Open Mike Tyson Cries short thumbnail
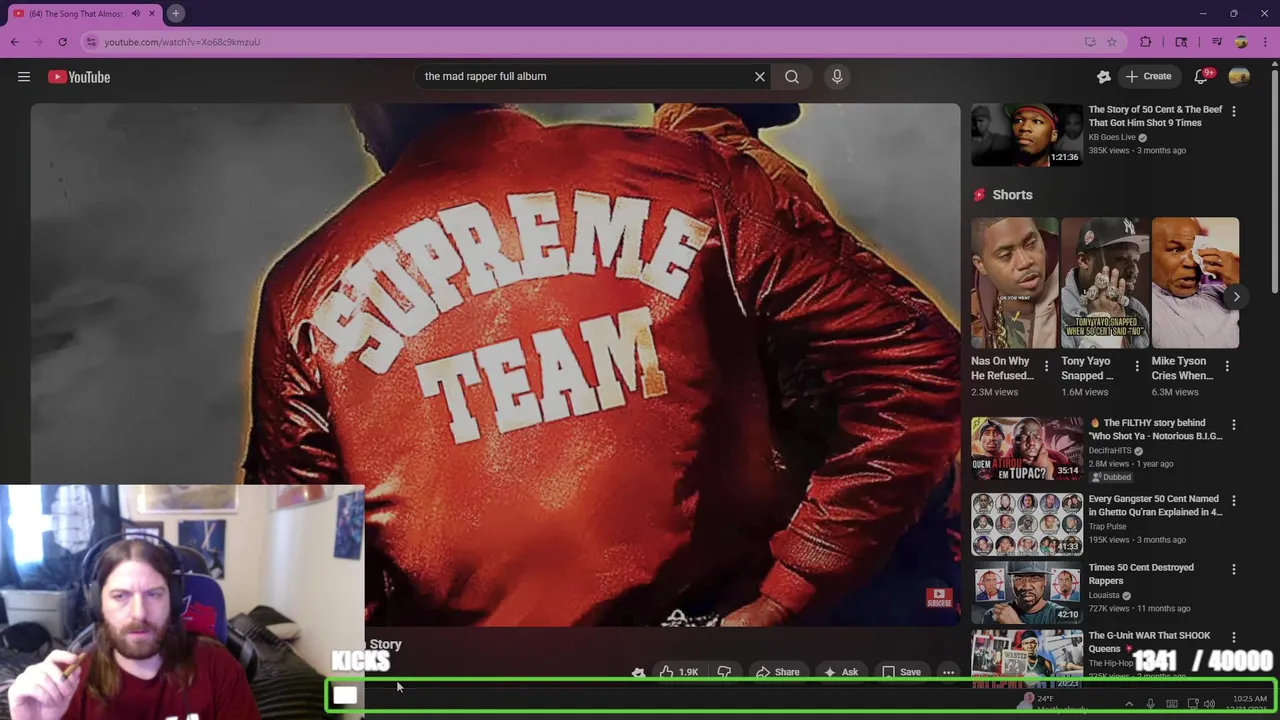 [1195, 283]
